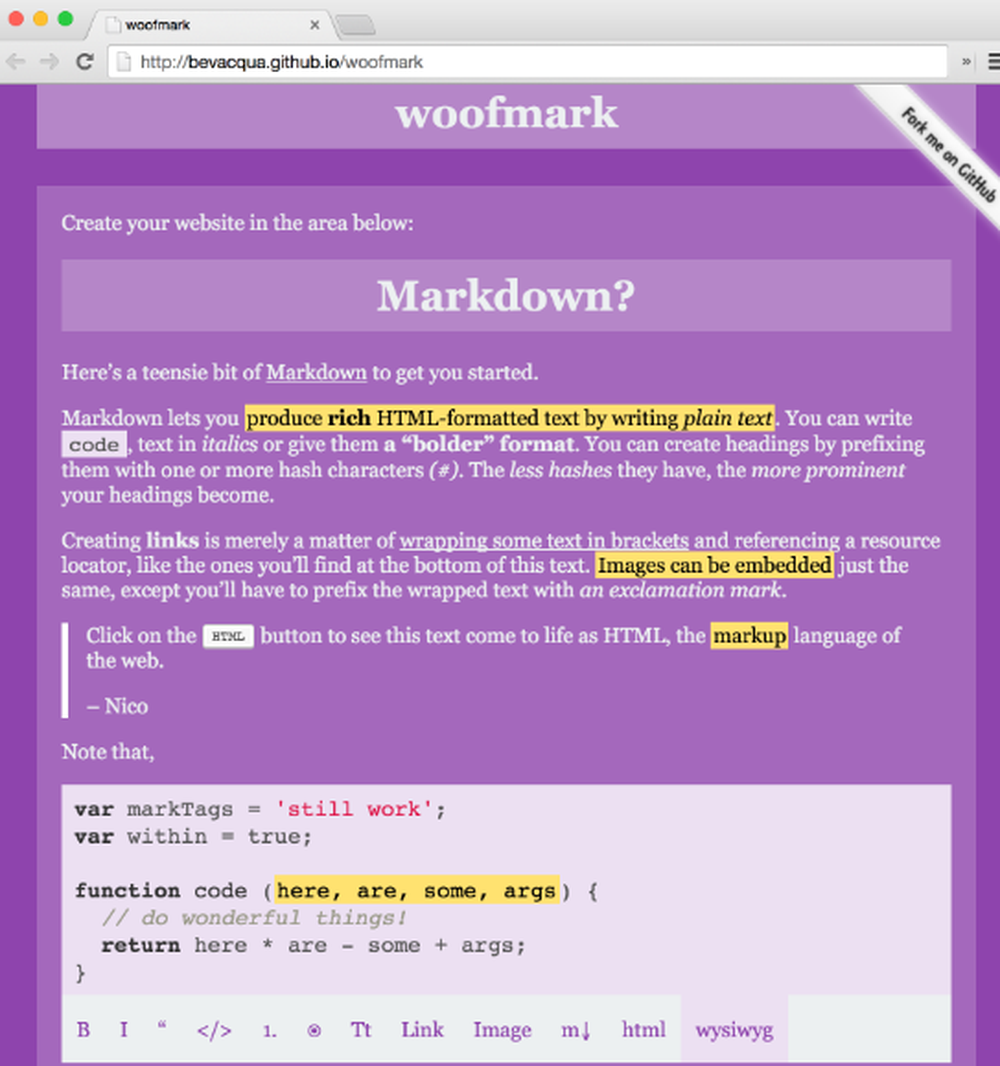
Task: Select the wysiwyg editor mode
Action: point(734,1029)
